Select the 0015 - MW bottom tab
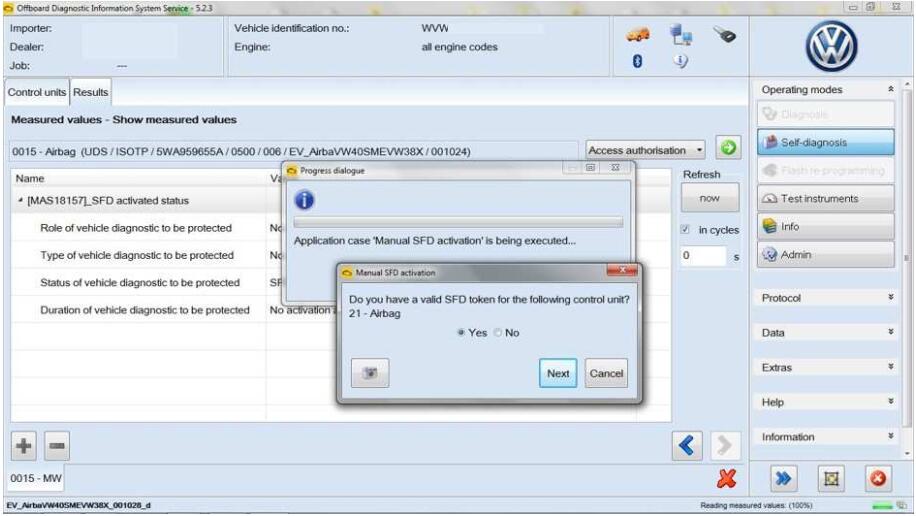Image resolution: width=916 pixels, height=516 pixels. [36, 478]
